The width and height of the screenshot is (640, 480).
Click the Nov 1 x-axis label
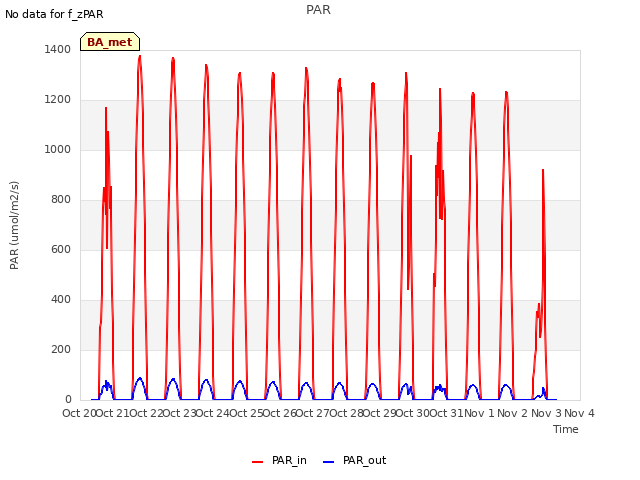(479, 413)
